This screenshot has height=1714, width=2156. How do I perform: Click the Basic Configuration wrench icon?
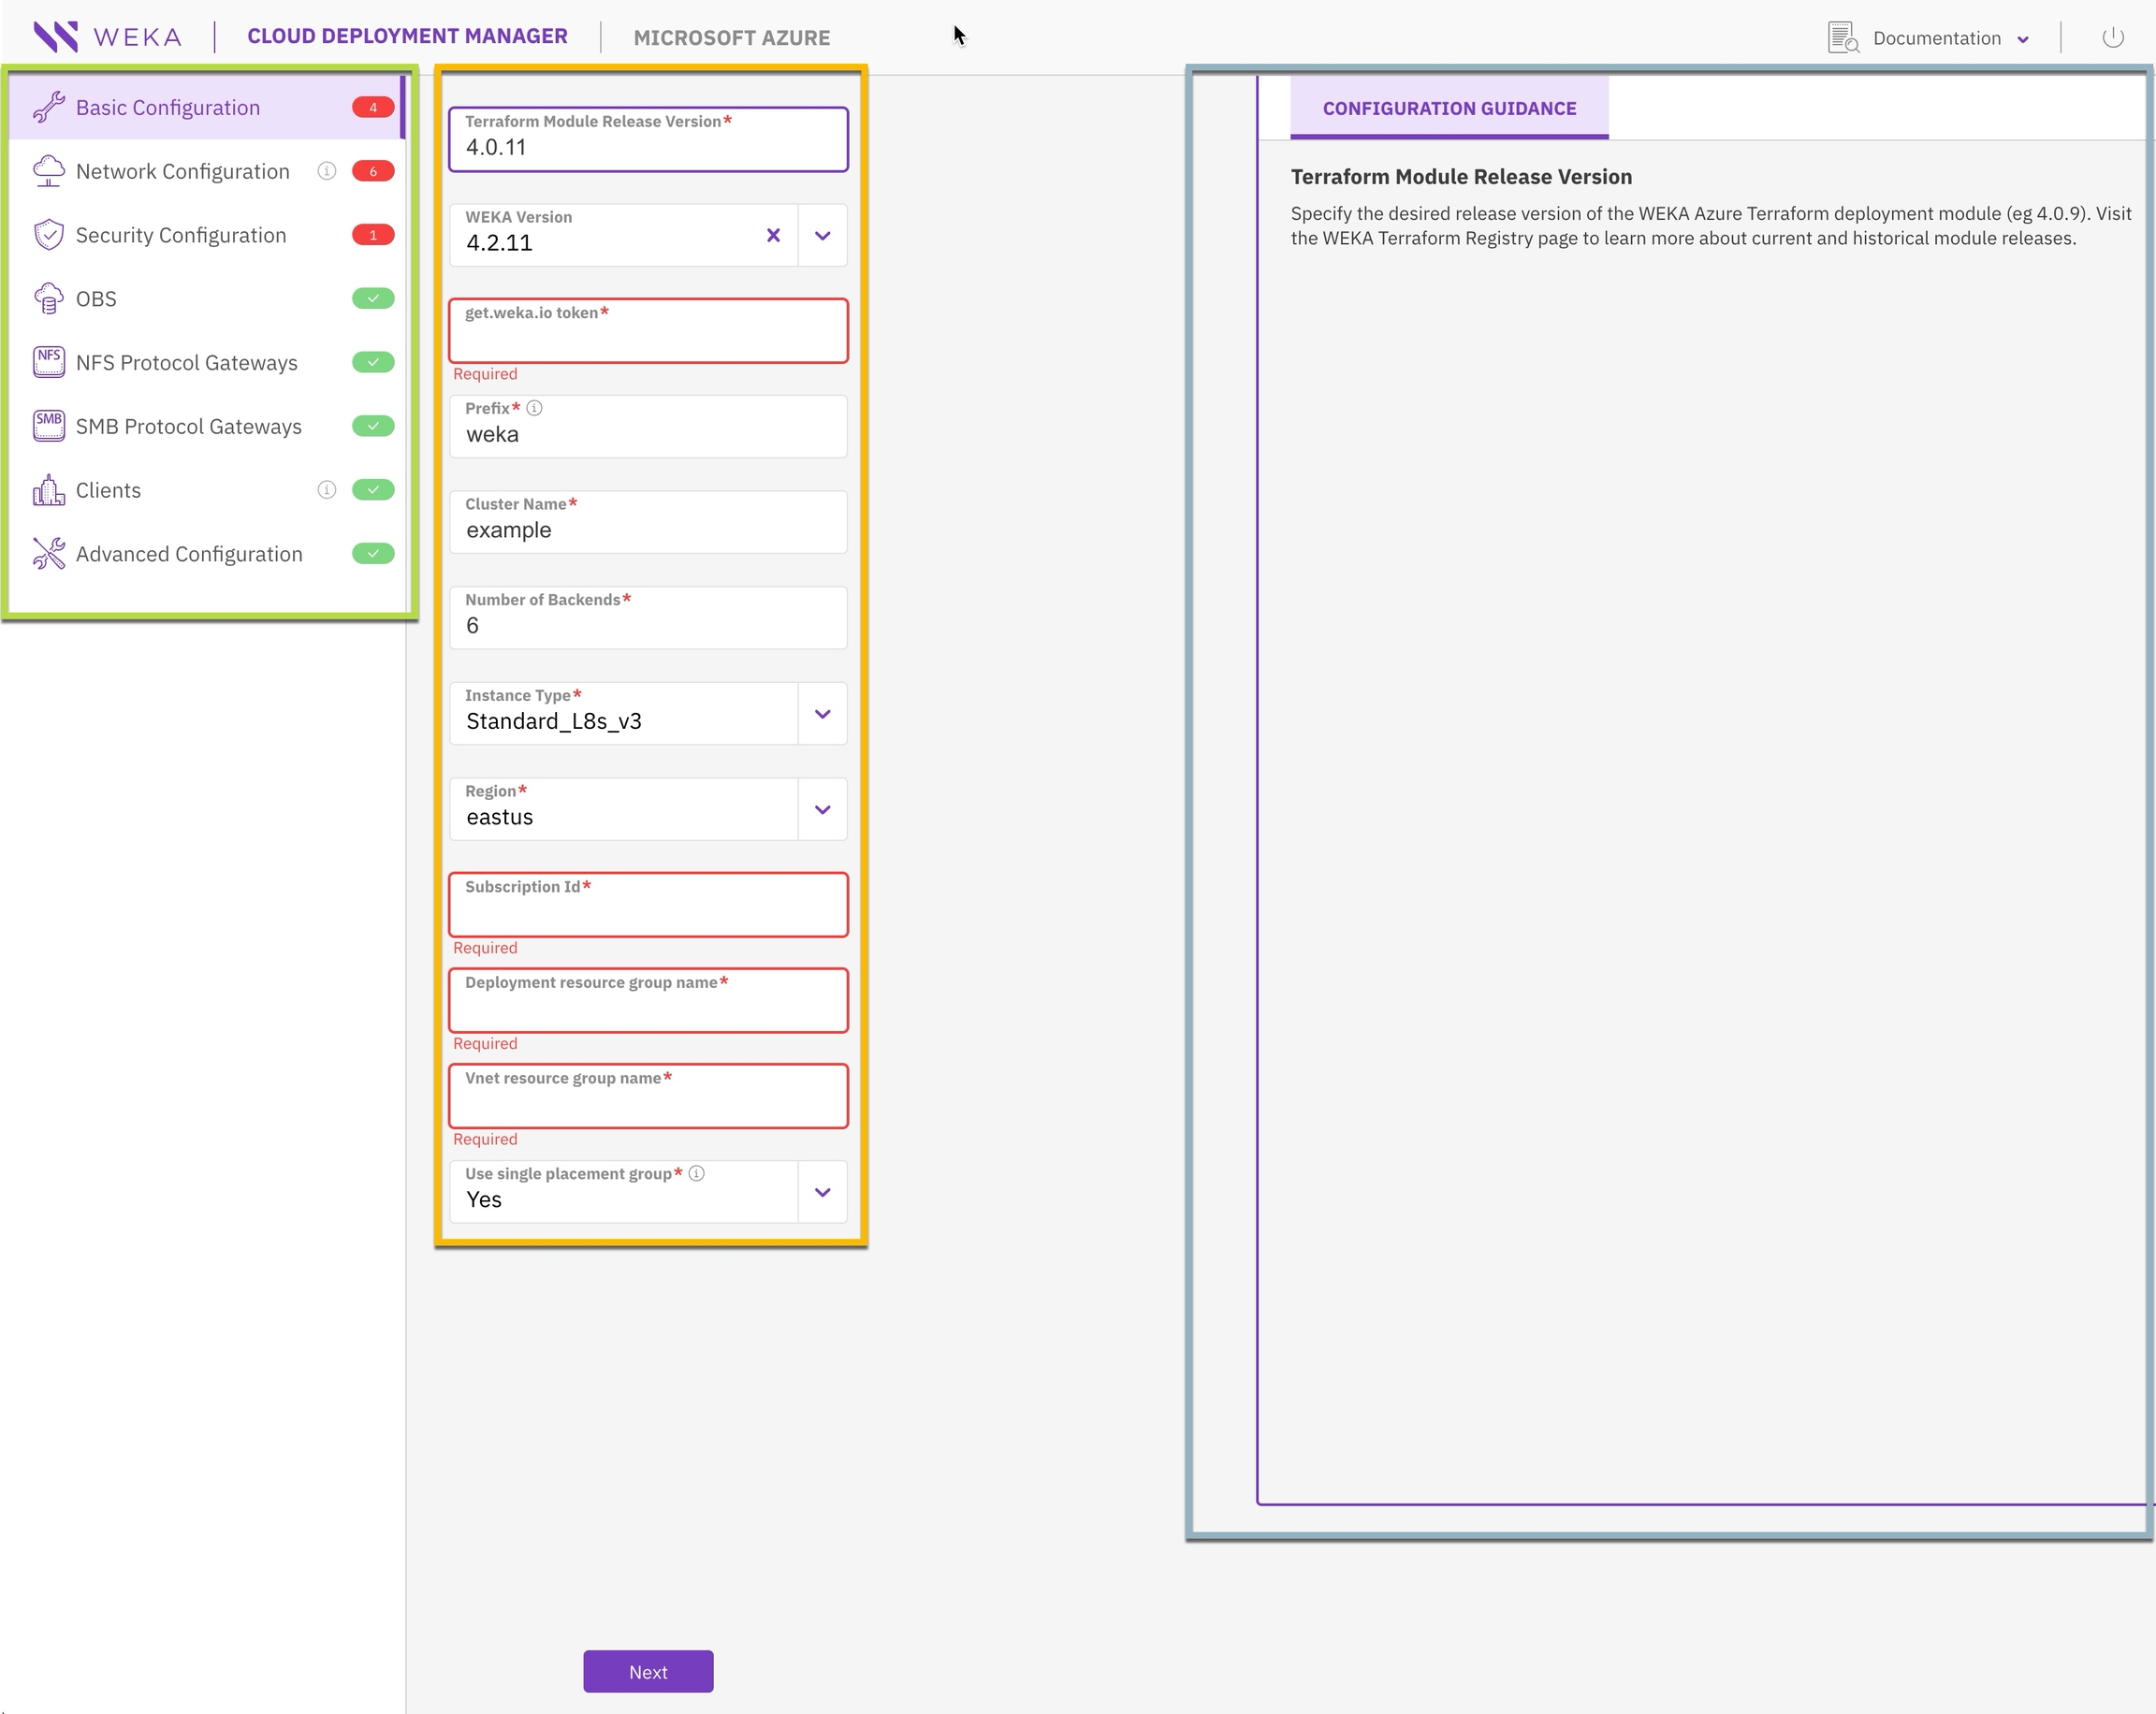point(48,107)
